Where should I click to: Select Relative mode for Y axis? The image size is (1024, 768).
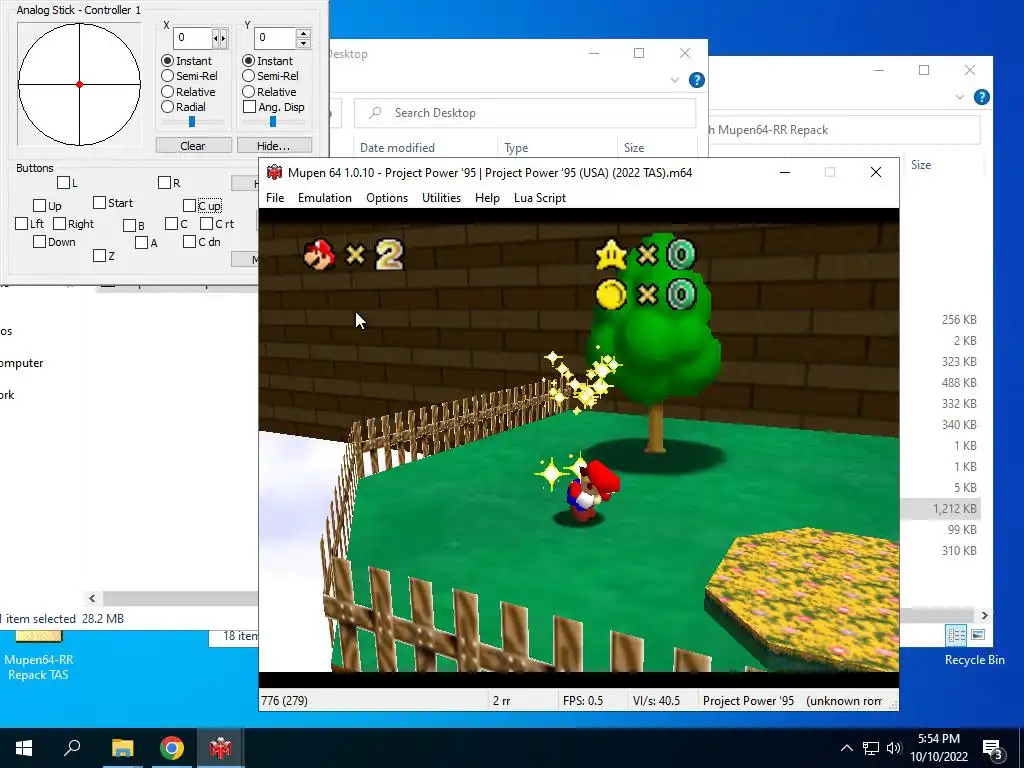(x=248, y=91)
